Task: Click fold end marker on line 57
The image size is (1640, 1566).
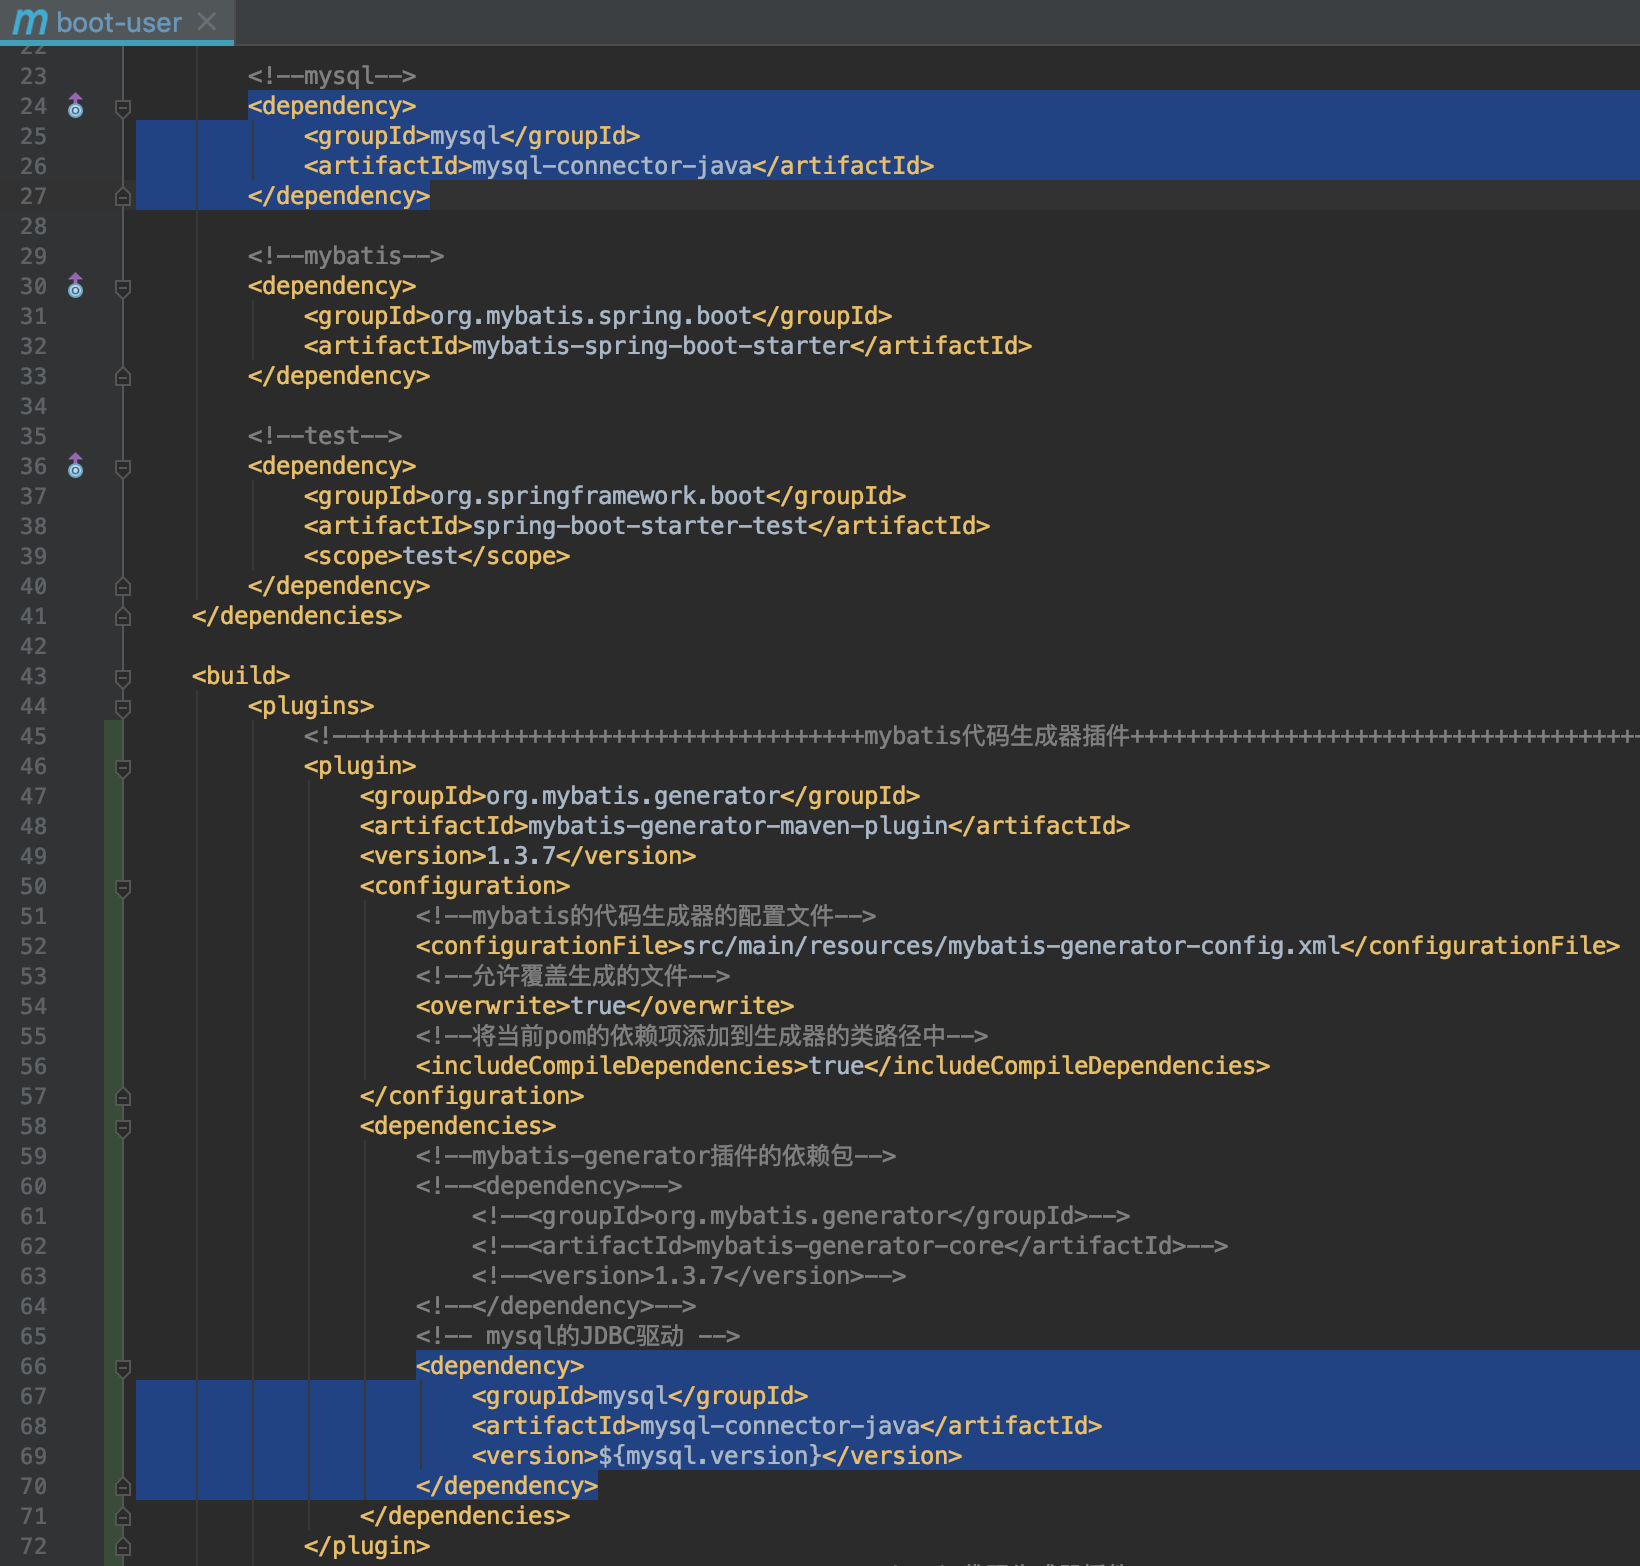Action: 123,1096
